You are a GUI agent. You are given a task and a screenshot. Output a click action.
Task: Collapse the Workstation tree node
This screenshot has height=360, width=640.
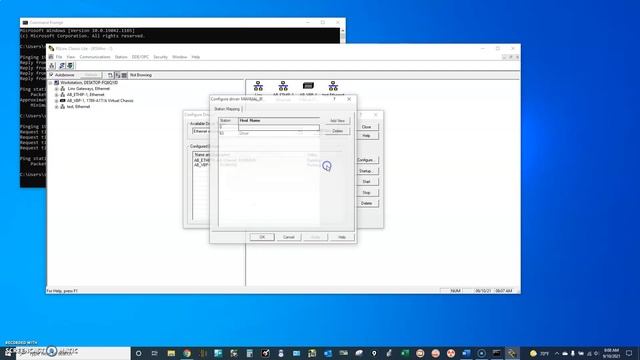pos(51,83)
